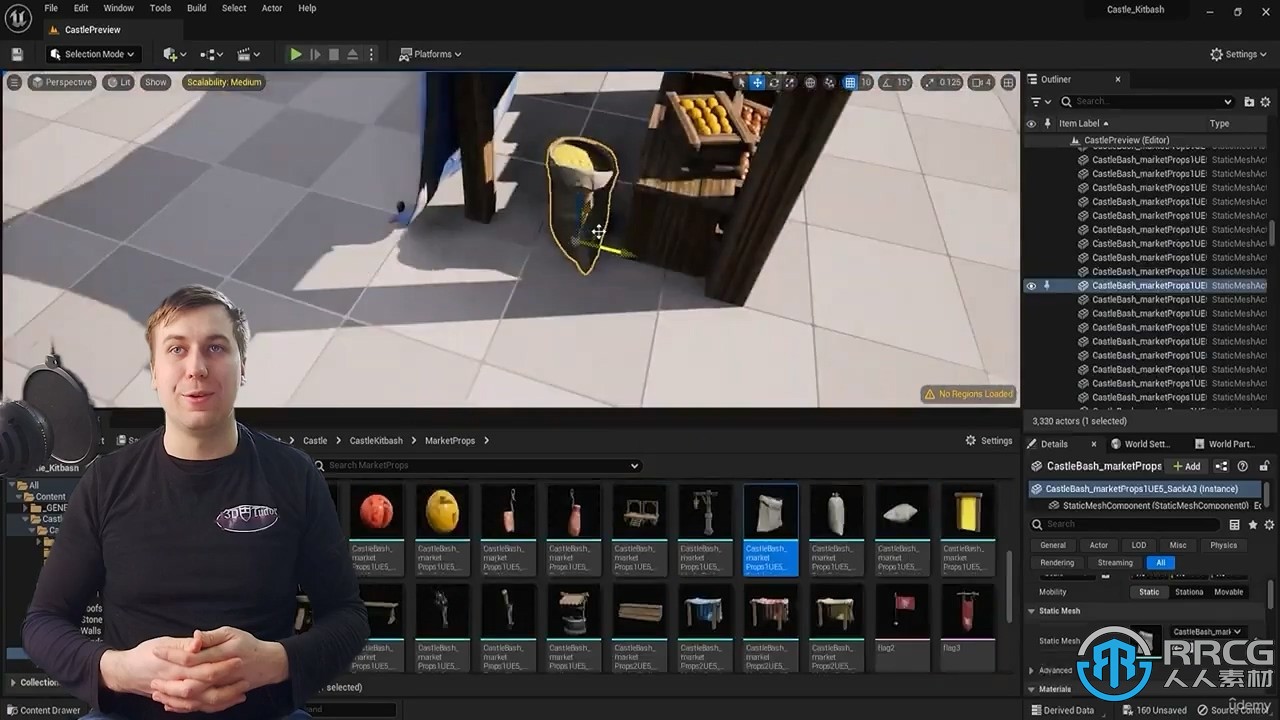Open the cinematics clapperboard dropdown
The image size is (1280, 720).
tap(249, 54)
